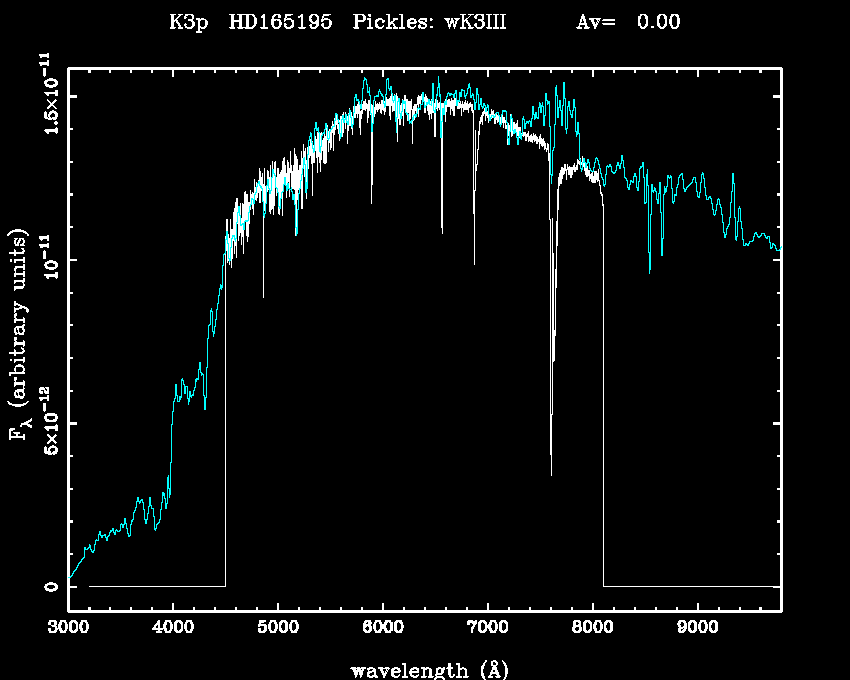This screenshot has height=680, width=850.
Task: Click the 5×10⁻¹² y-axis tick label
Action: click(45, 423)
